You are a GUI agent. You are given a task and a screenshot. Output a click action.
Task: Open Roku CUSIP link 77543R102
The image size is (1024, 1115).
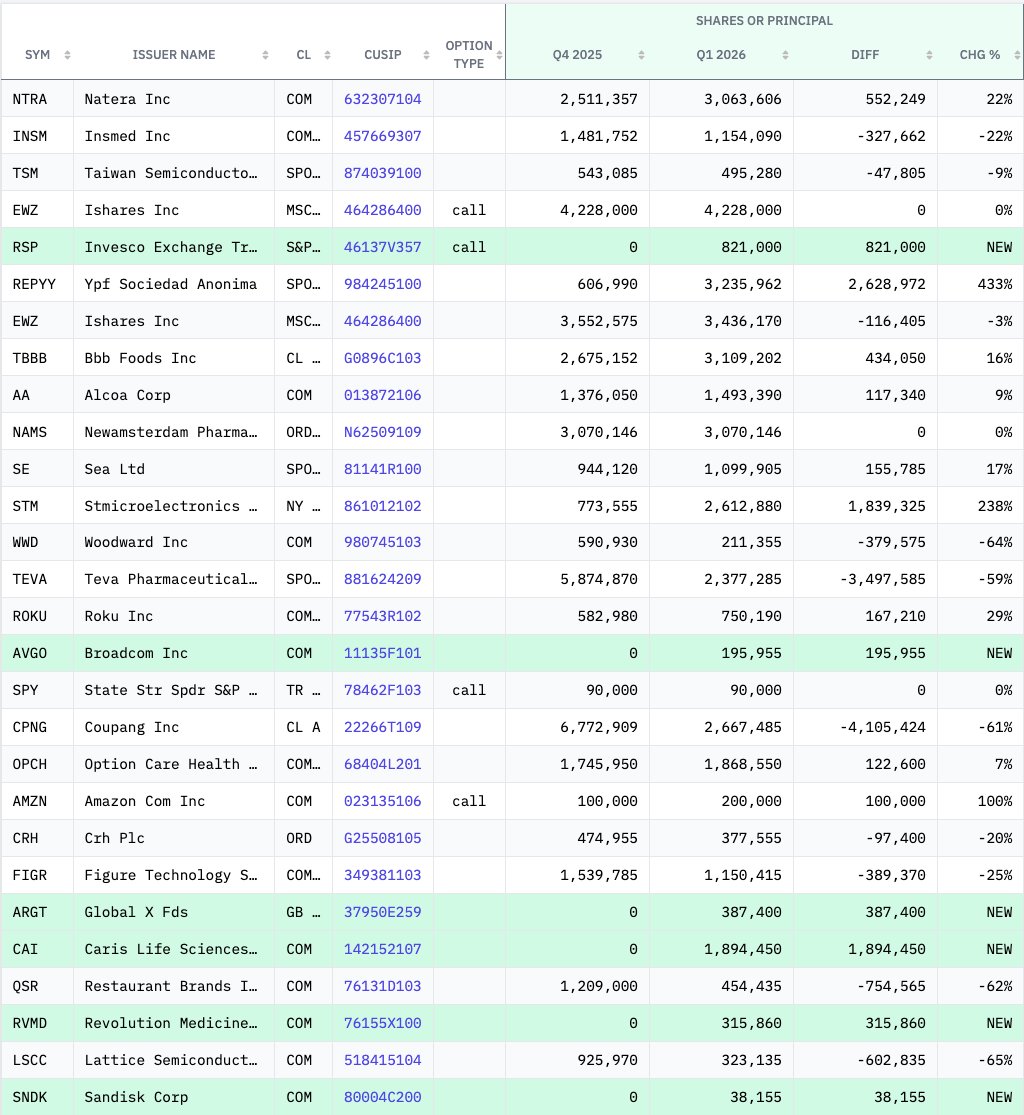pyautogui.click(x=383, y=617)
